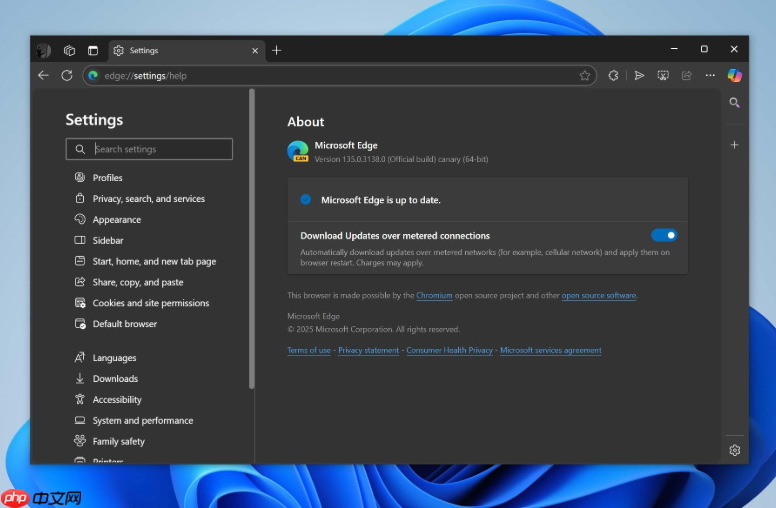
Task: Refresh the page using the reload icon
Action: click(x=67, y=75)
